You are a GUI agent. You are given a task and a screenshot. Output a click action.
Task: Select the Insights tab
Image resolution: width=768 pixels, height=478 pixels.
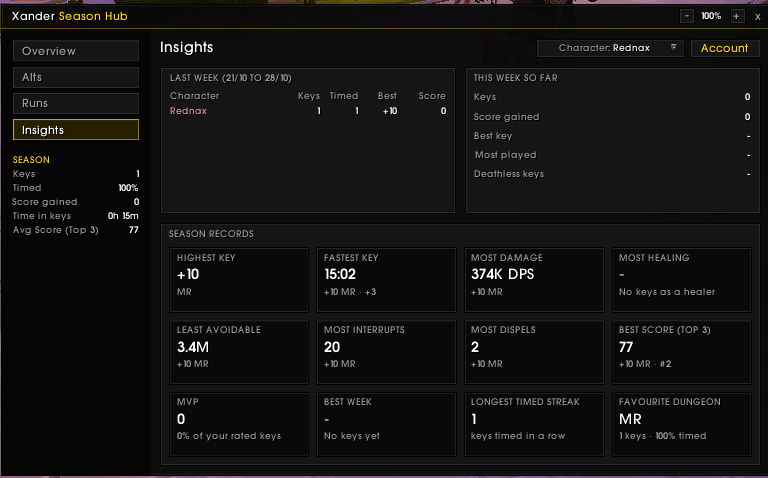76,130
